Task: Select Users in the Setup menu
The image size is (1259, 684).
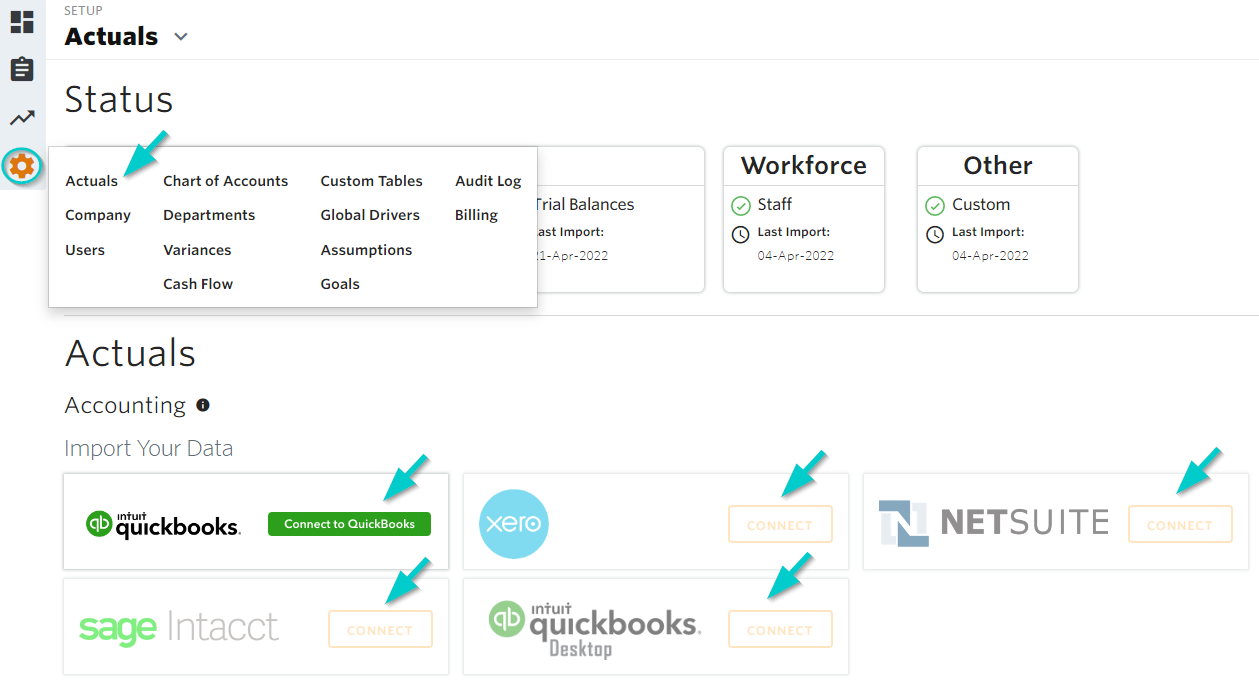Action: point(85,250)
